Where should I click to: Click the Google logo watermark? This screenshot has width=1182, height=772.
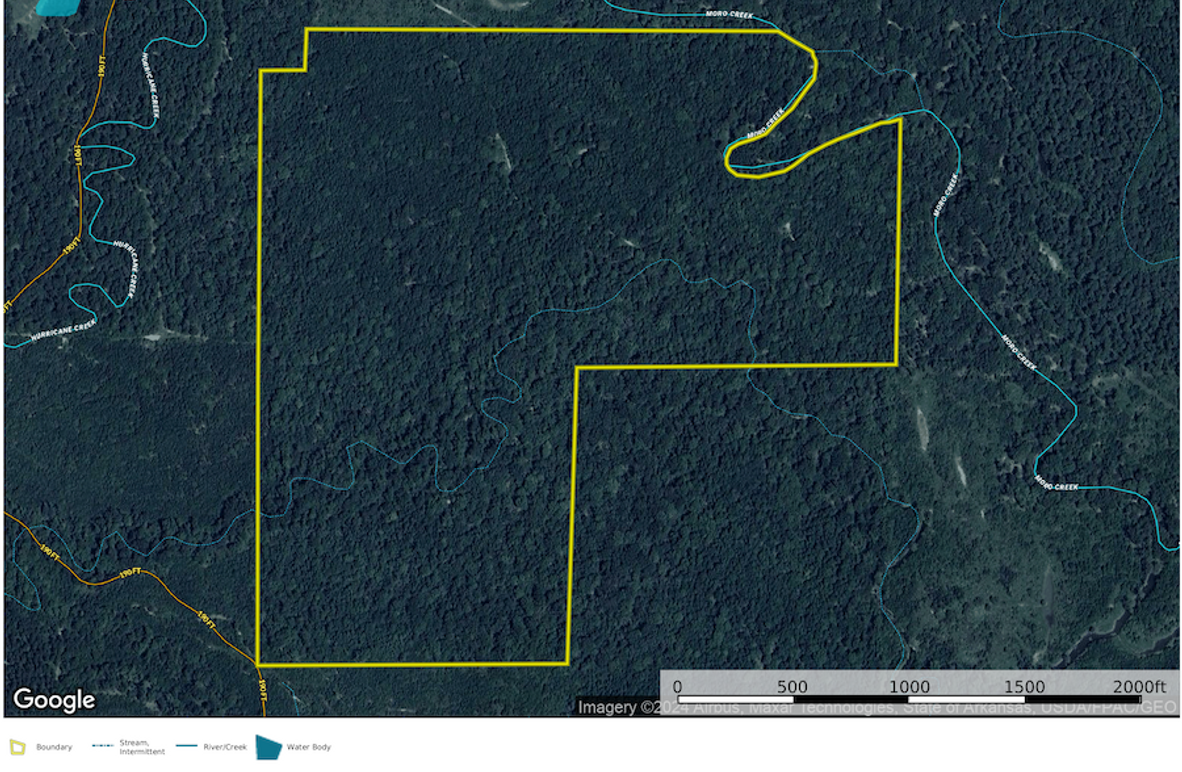pos(55,700)
